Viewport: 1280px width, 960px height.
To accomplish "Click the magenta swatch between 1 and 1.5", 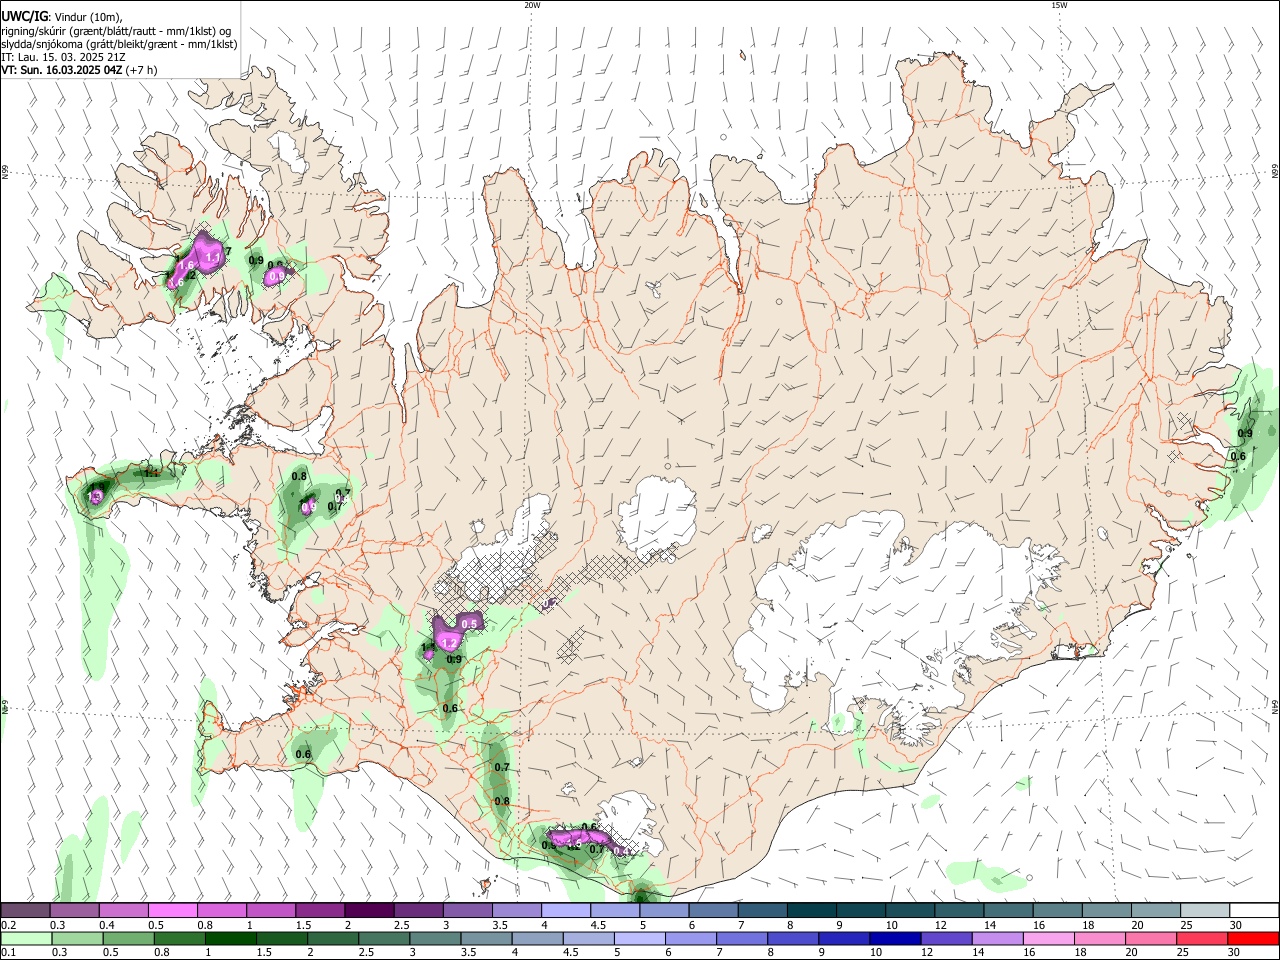I will 271,911.
